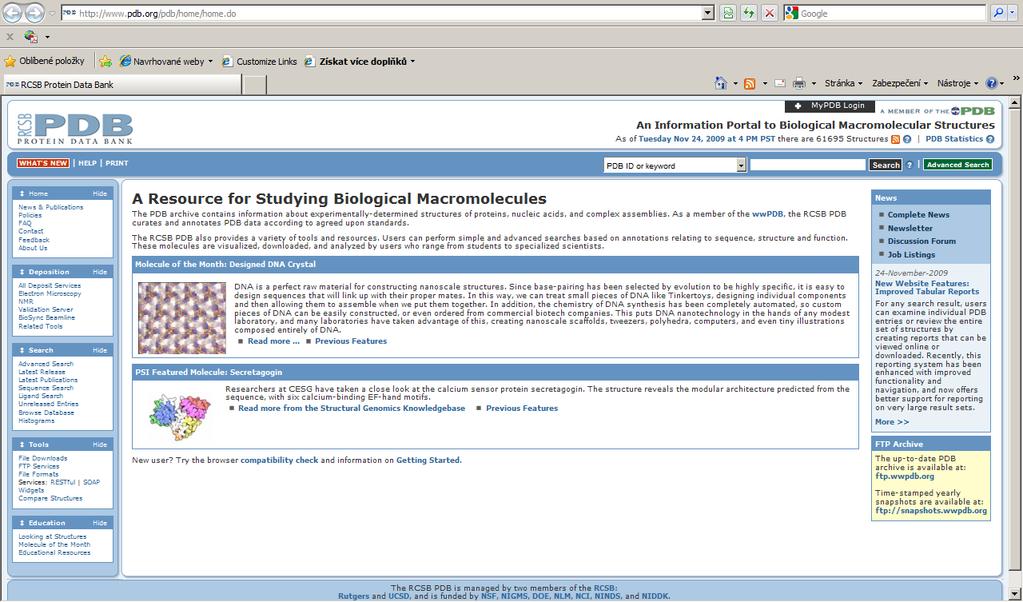1023x602 pixels.
Task: Refresh the page with the green arrows icon
Action: [x=749, y=13]
